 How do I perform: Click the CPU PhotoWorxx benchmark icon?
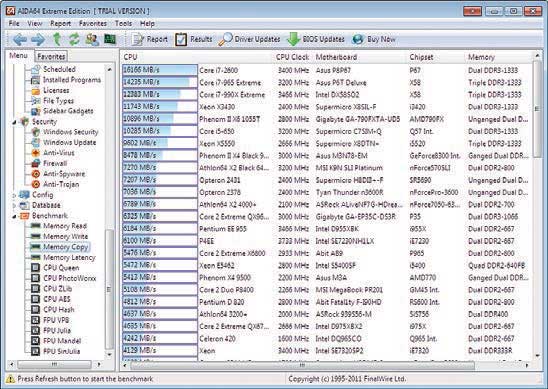pyautogui.click(x=35, y=278)
